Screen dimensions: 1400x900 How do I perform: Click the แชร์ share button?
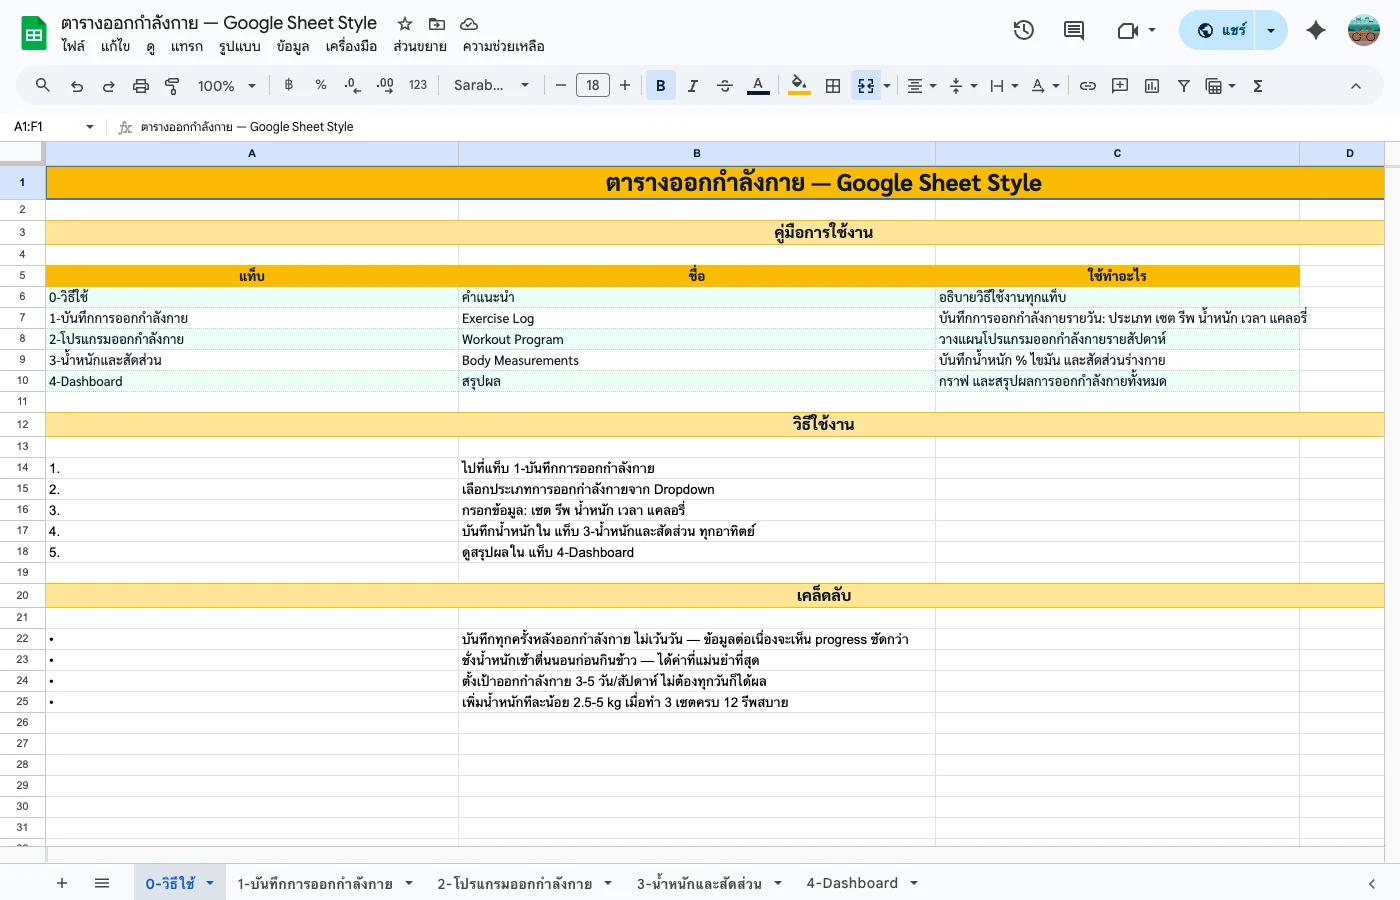(x=1222, y=30)
